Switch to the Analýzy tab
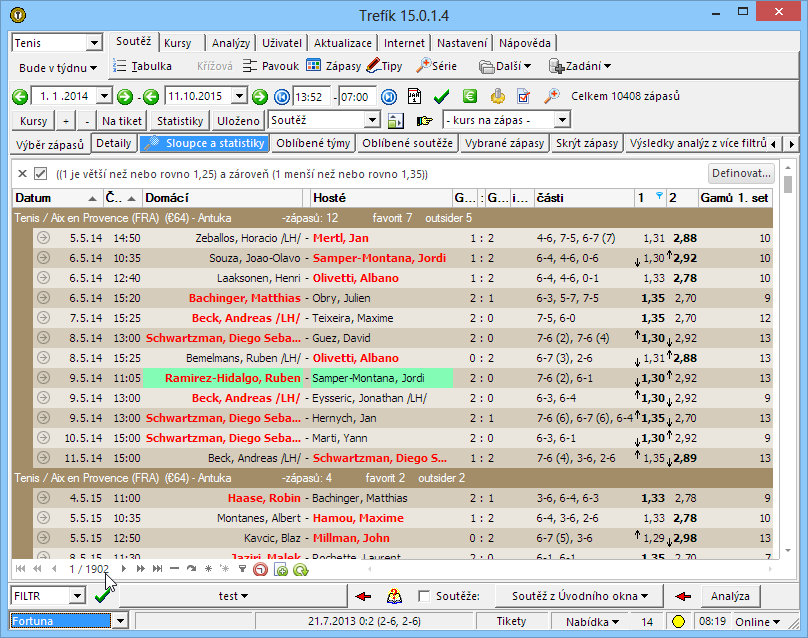Screen dimensions: 808x638 point(231,43)
